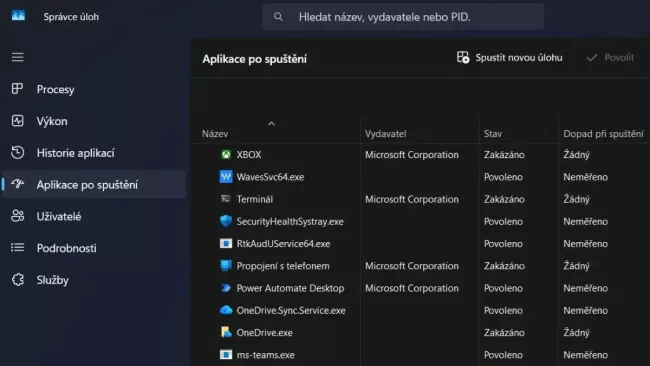Viewport: 650px width, 366px height.
Task: Click the Propojení s telefonem icon
Action: coord(226,265)
